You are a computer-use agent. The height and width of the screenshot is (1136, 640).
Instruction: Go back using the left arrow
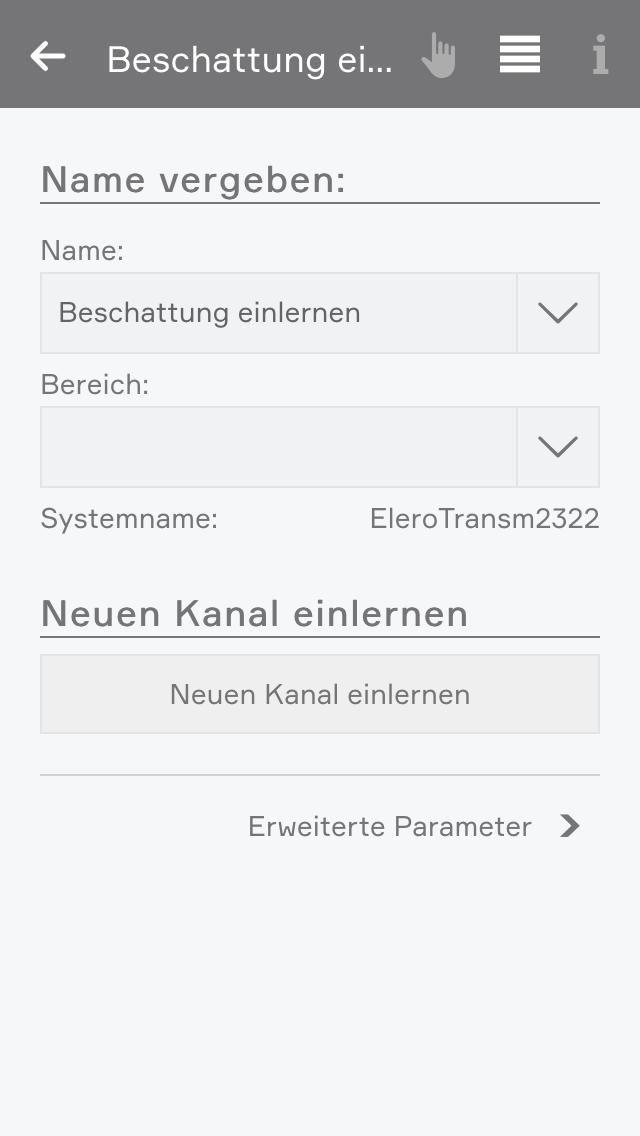tap(48, 56)
